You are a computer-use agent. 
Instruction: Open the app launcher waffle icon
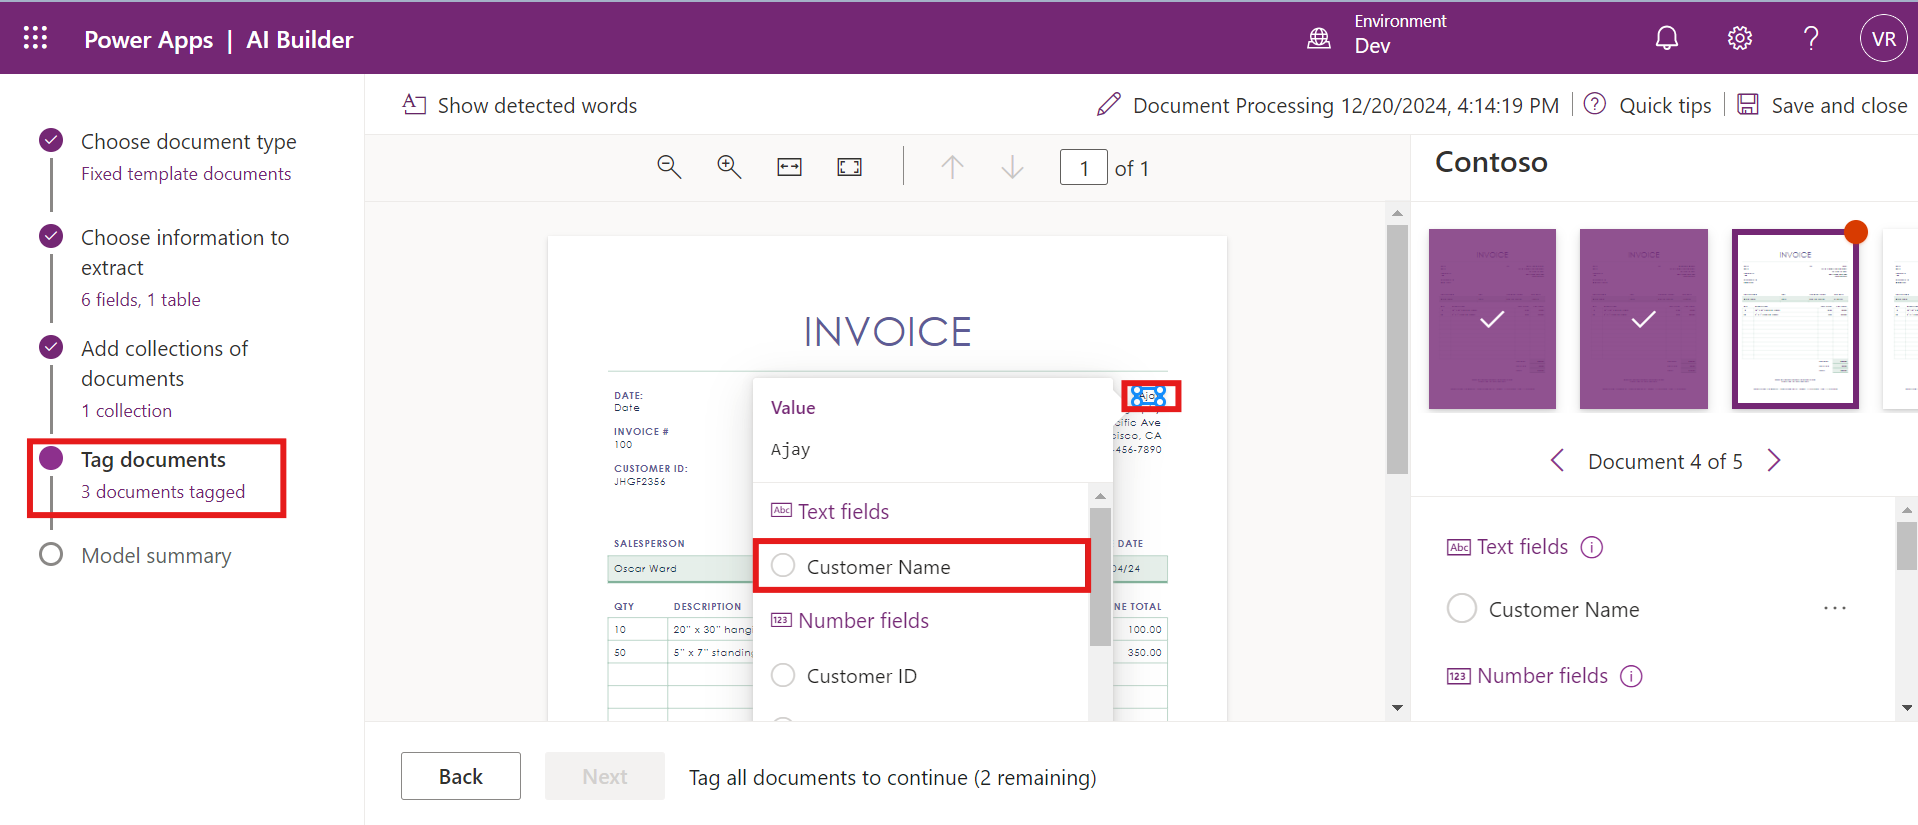click(x=36, y=38)
